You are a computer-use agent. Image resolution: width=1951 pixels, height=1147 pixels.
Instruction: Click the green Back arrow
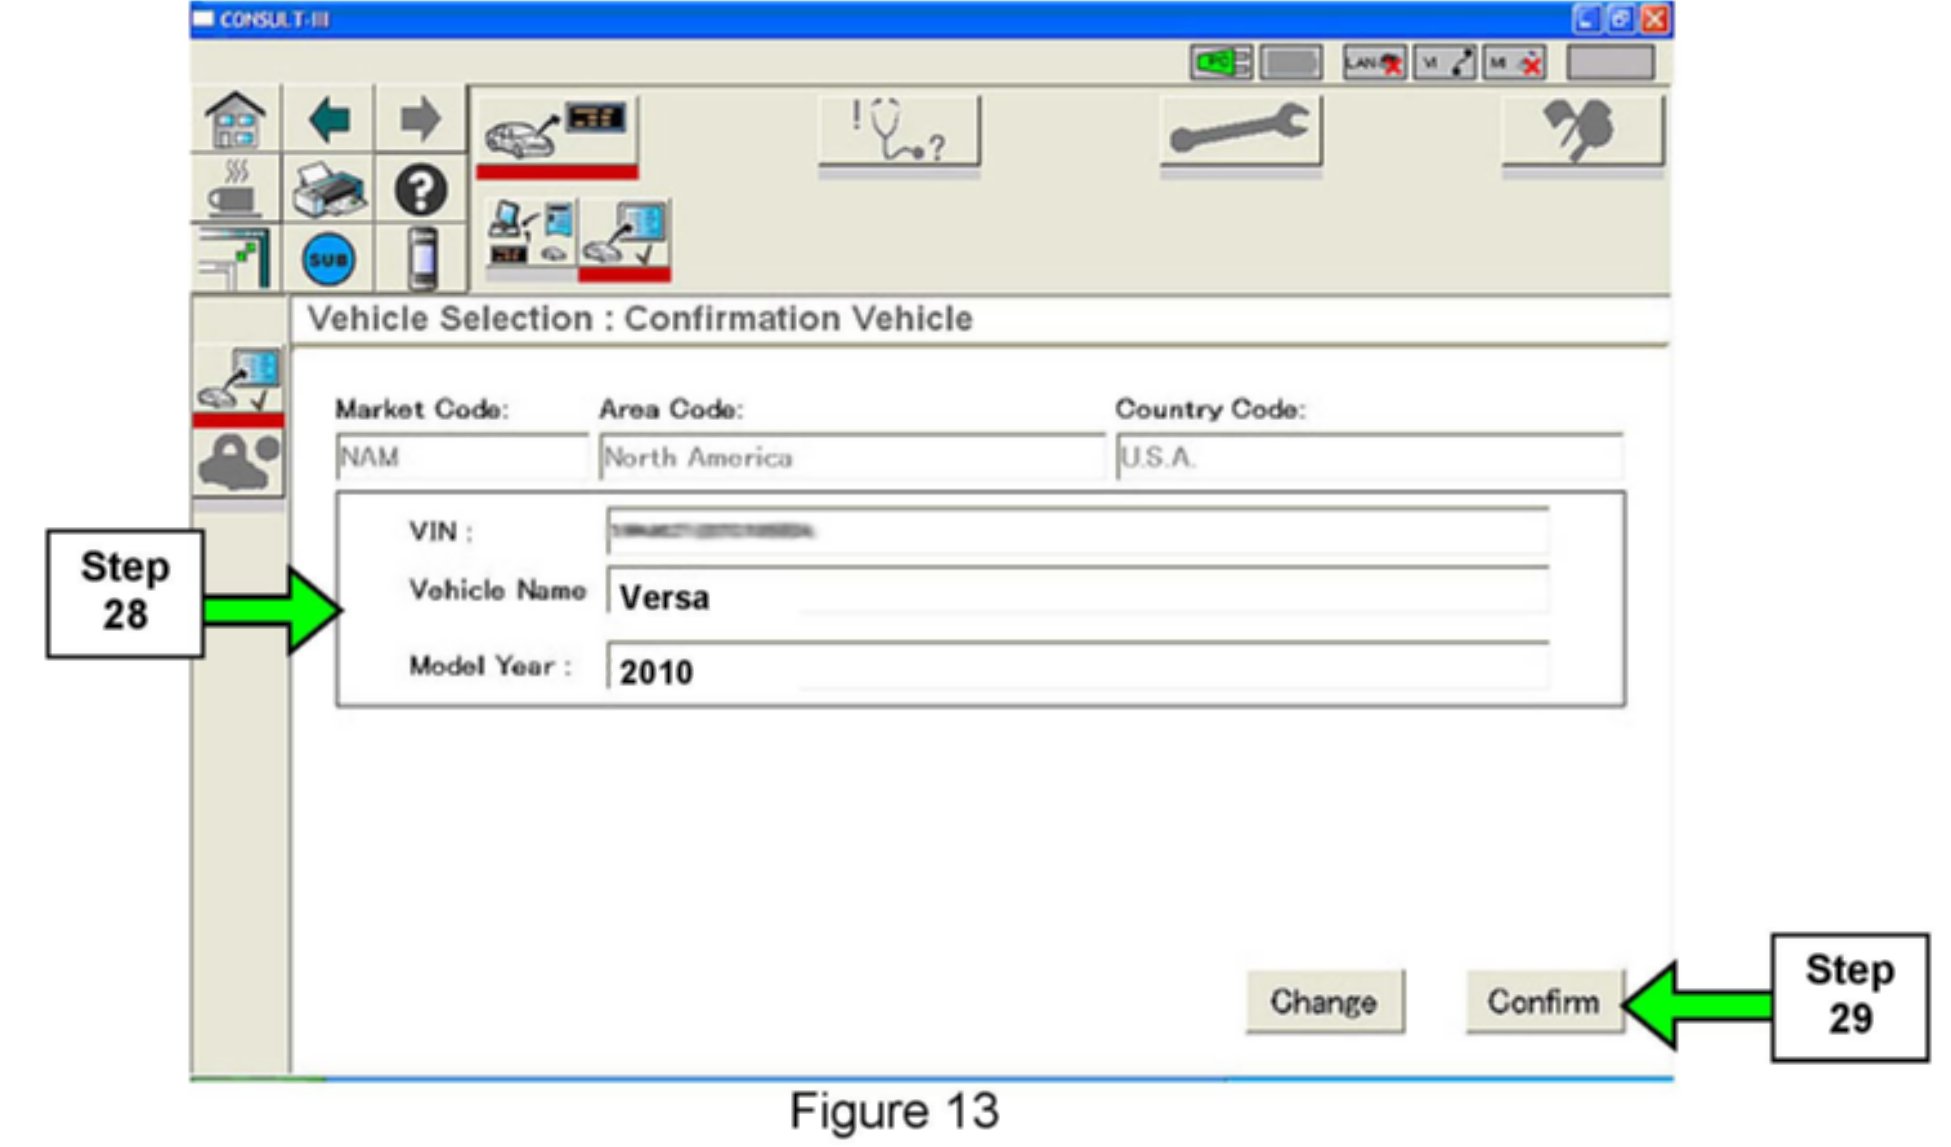tap(329, 119)
